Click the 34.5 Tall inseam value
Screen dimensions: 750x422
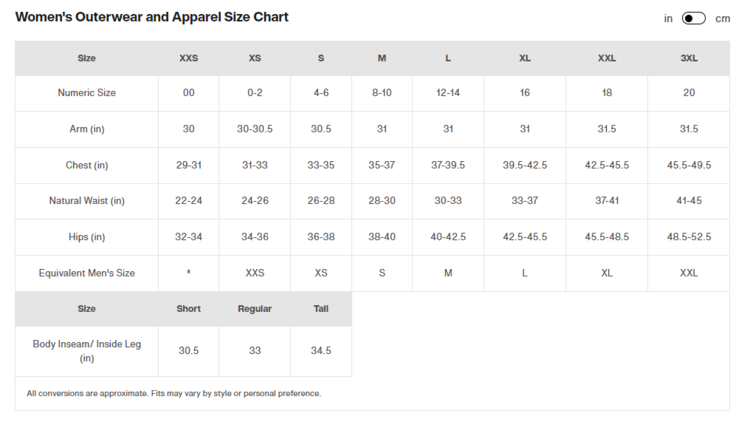click(x=321, y=351)
